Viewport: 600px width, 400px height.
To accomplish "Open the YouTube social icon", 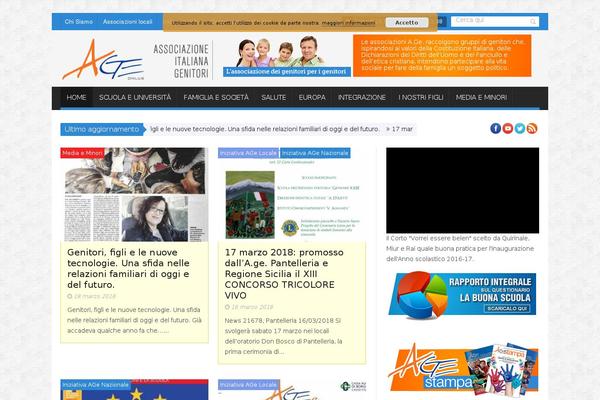I will coord(507,128).
